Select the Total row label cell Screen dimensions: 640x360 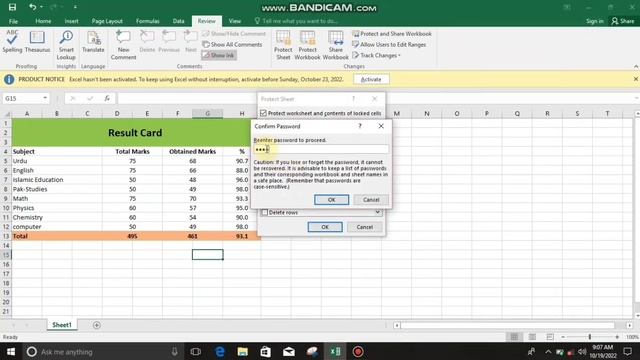point(57,236)
